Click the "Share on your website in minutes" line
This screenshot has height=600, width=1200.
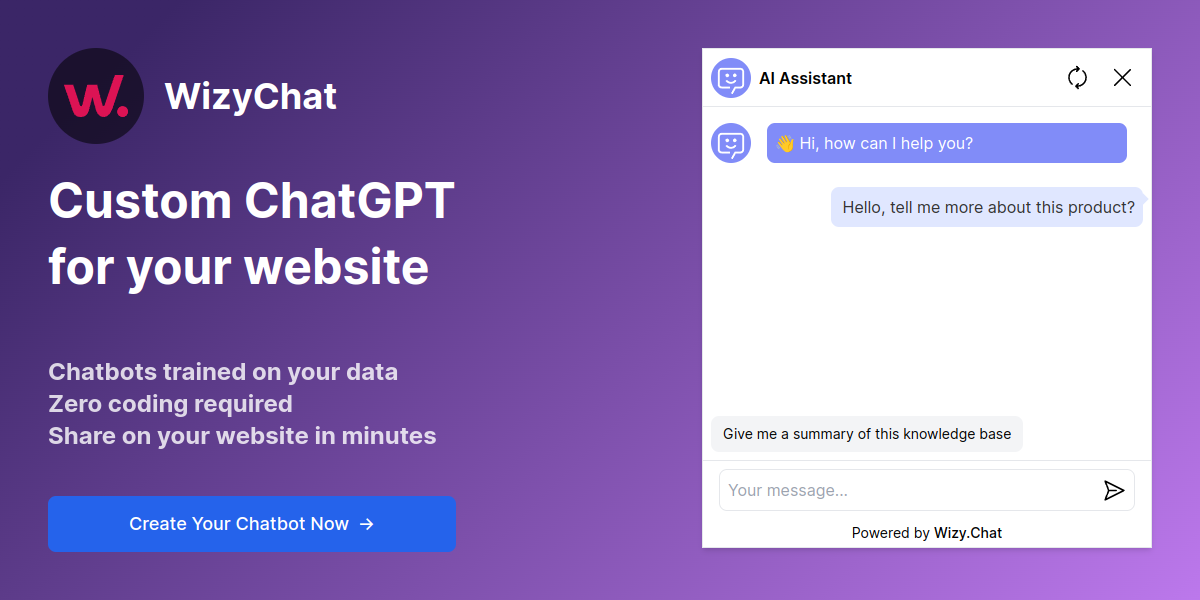click(242, 436)
